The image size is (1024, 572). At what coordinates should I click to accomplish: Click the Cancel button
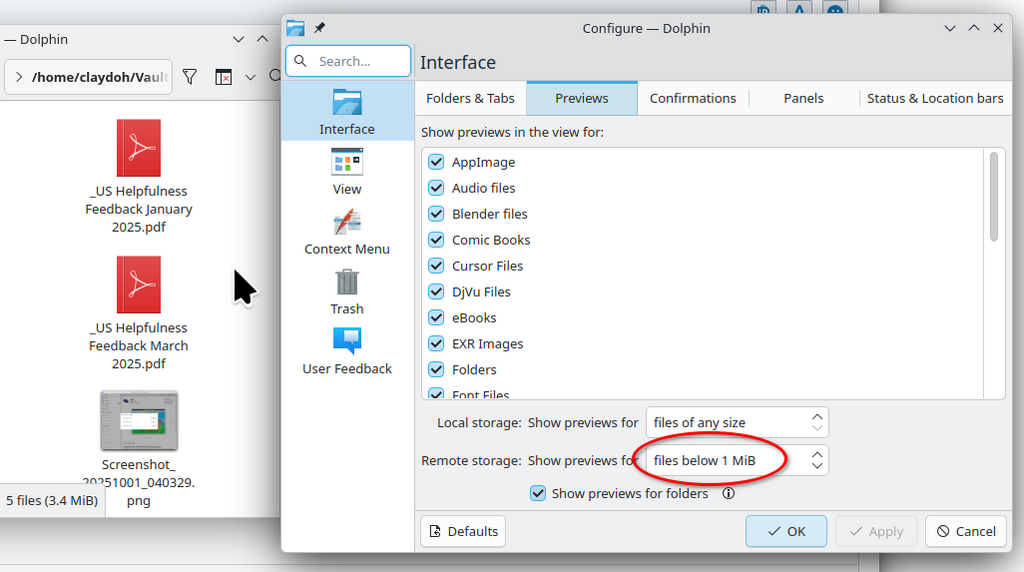click(966, 532)
